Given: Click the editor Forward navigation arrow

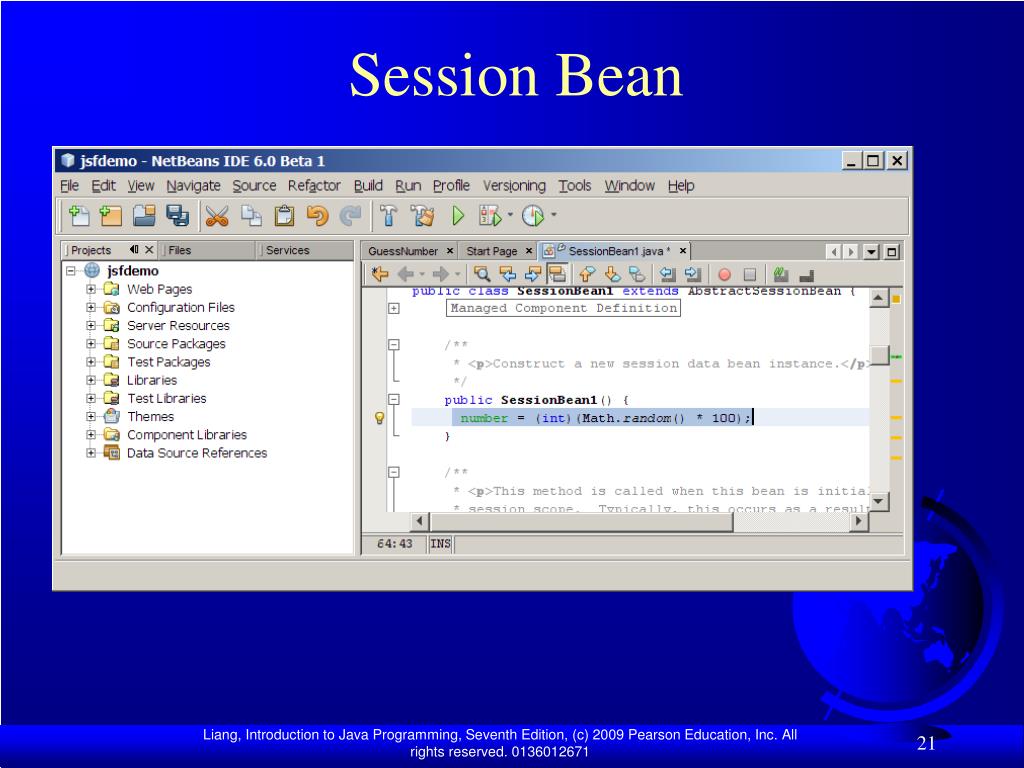Looking at the screenshot, I should tap(441, 274).
